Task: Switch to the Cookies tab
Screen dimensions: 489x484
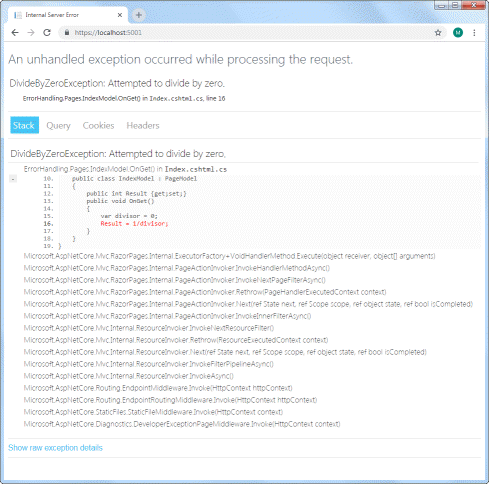Action: (98, 126)
